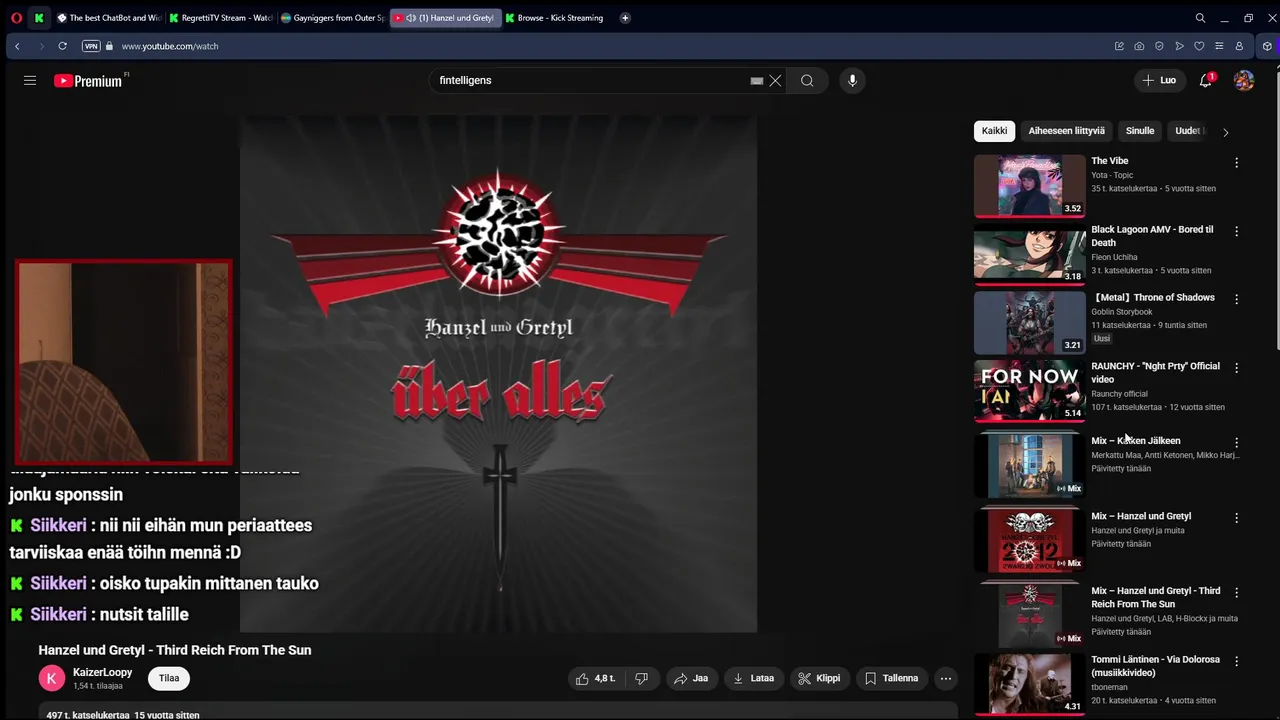This screenshot has width=1280, height=720.
Task: Open Tommi Läntinen - Via Dolorosa video
Action: pyautogui.click(x=1155, y=666)
